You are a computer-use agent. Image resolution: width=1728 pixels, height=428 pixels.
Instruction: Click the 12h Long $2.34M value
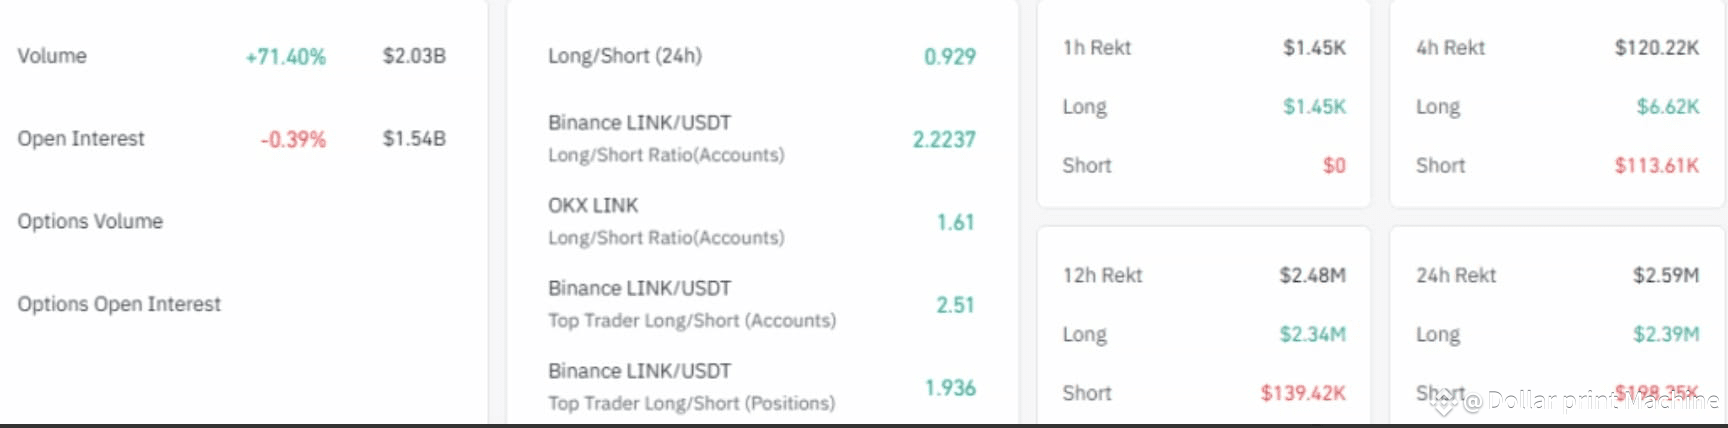(x=1313, y=334)
